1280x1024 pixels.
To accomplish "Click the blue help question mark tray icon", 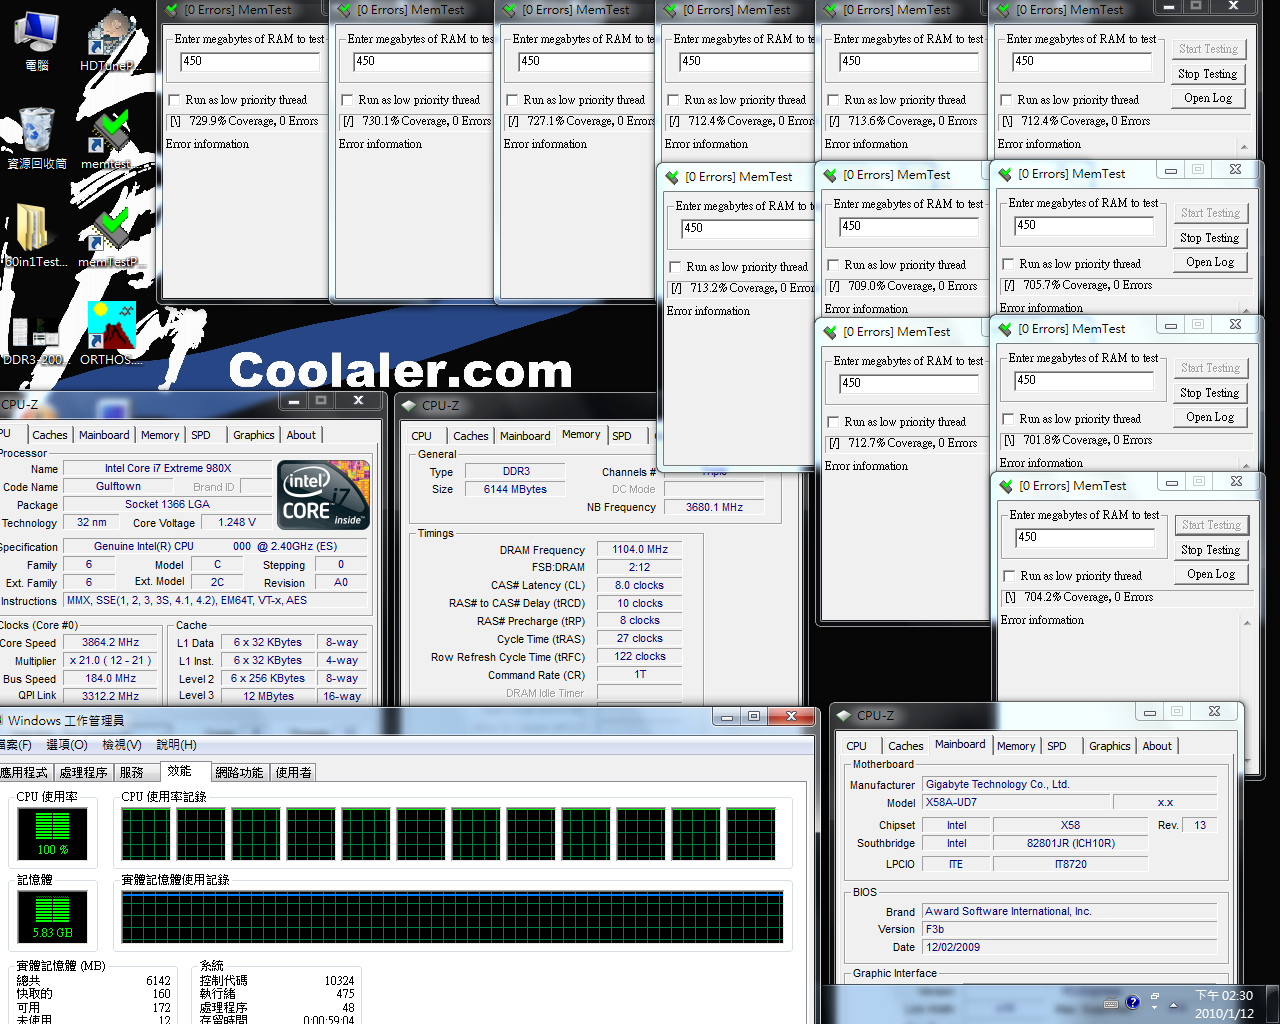I will coord(1132,1002).
